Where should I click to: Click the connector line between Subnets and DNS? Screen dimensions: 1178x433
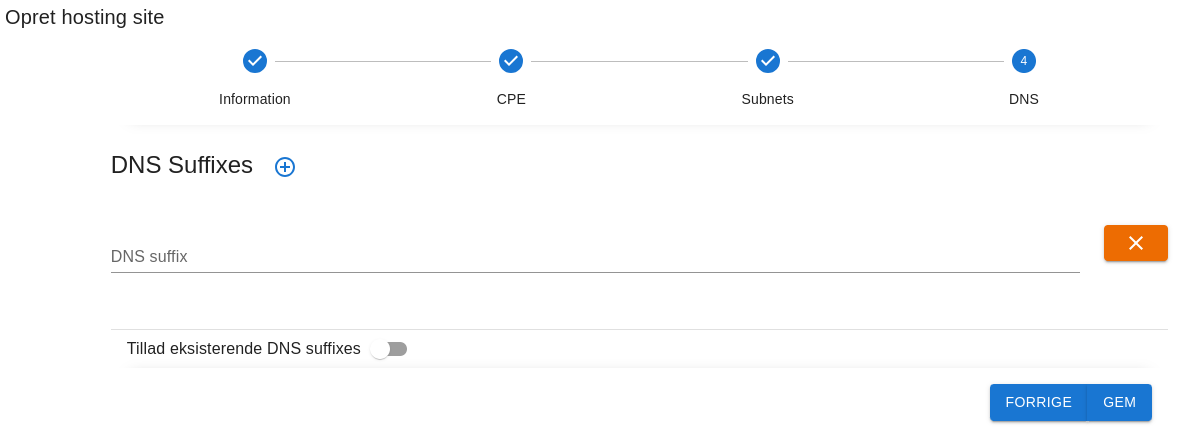pos(896,62)
